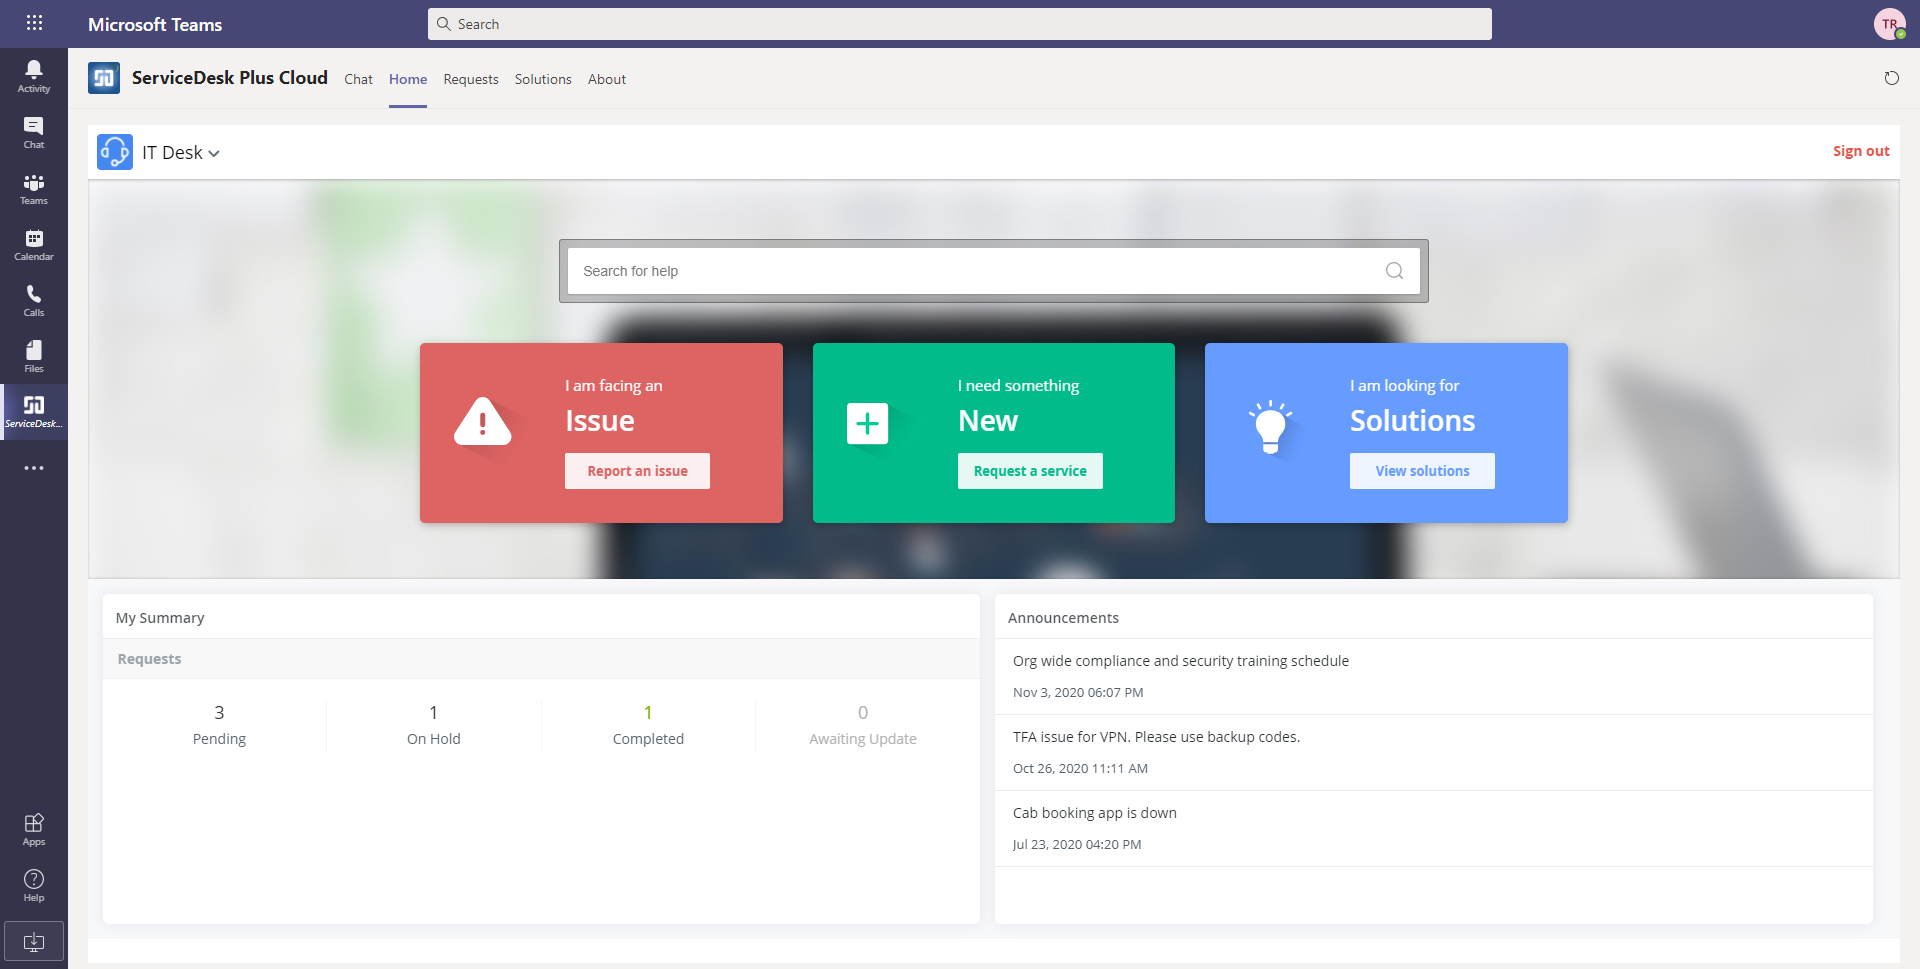The width and height of the screenshot is (1920, 969).
Task: Click Report an issue button
Action: coord(637,471)
